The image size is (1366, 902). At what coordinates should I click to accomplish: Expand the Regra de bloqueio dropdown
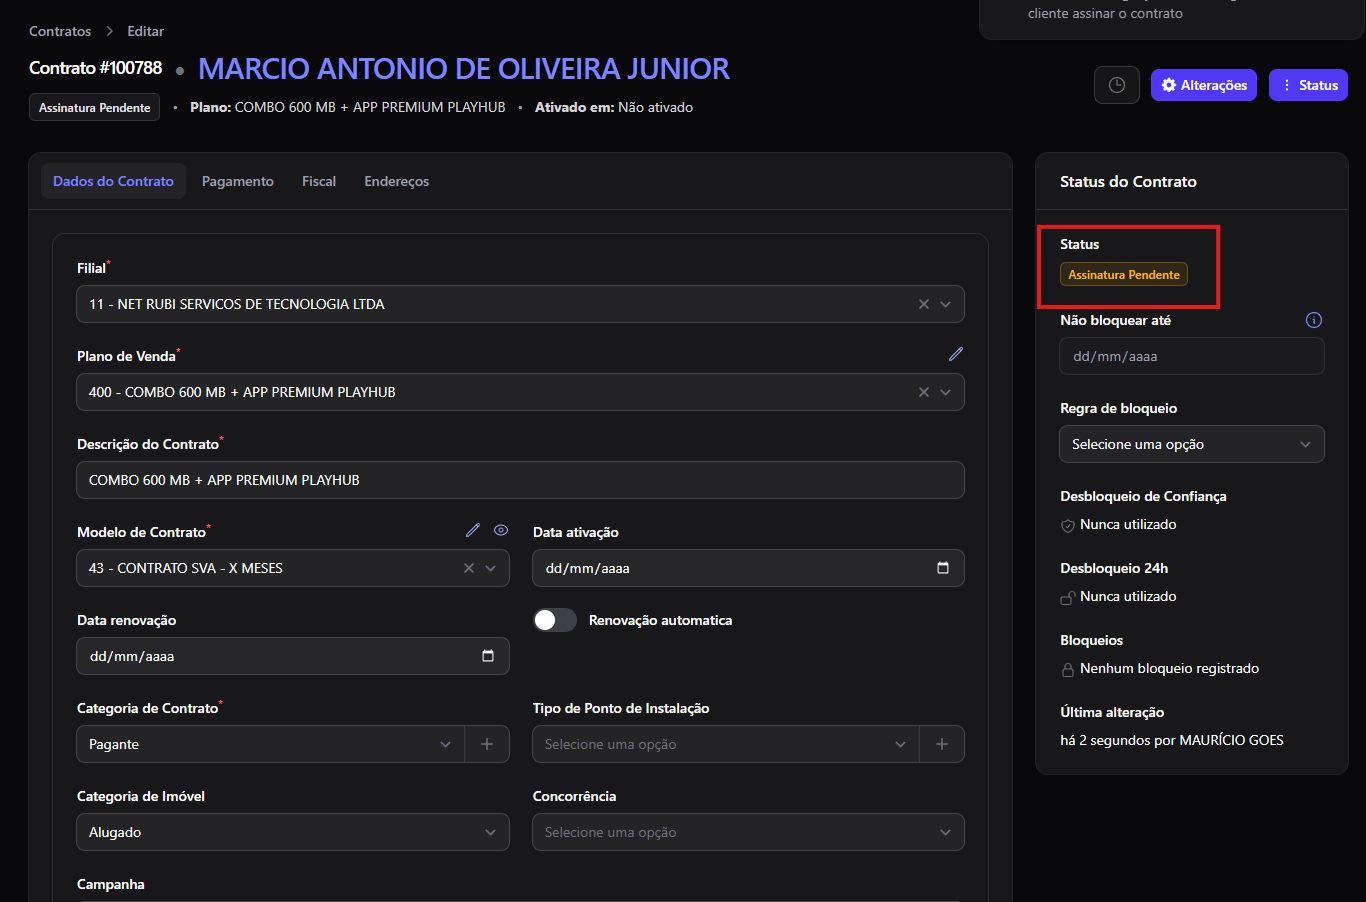tap(1192, 444)
